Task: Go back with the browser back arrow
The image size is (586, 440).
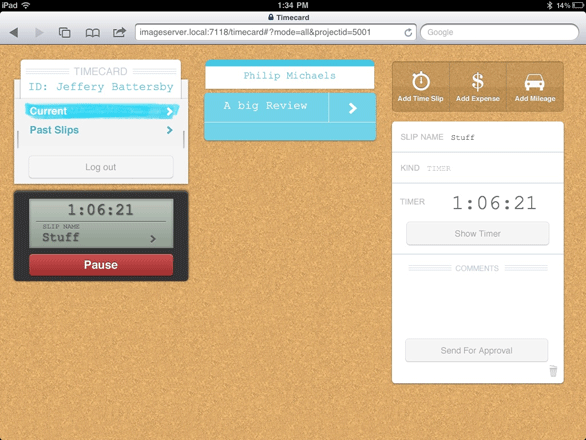Action: [x=14, y=33]
